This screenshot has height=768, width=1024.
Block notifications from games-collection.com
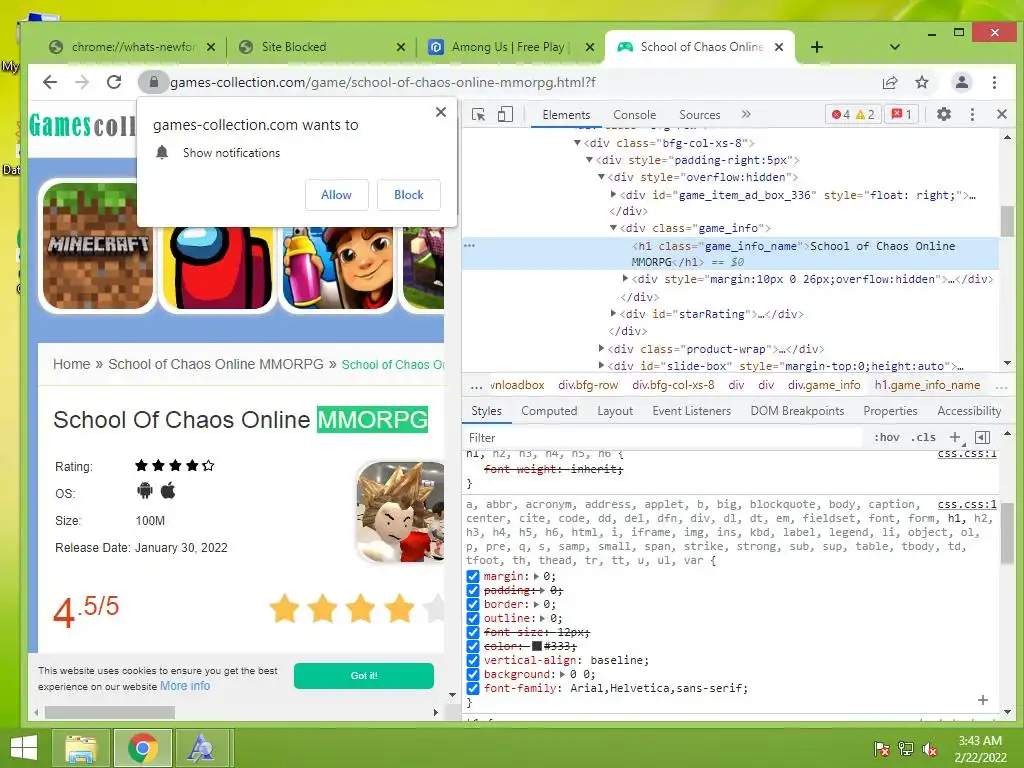click(x=409, y=195)
